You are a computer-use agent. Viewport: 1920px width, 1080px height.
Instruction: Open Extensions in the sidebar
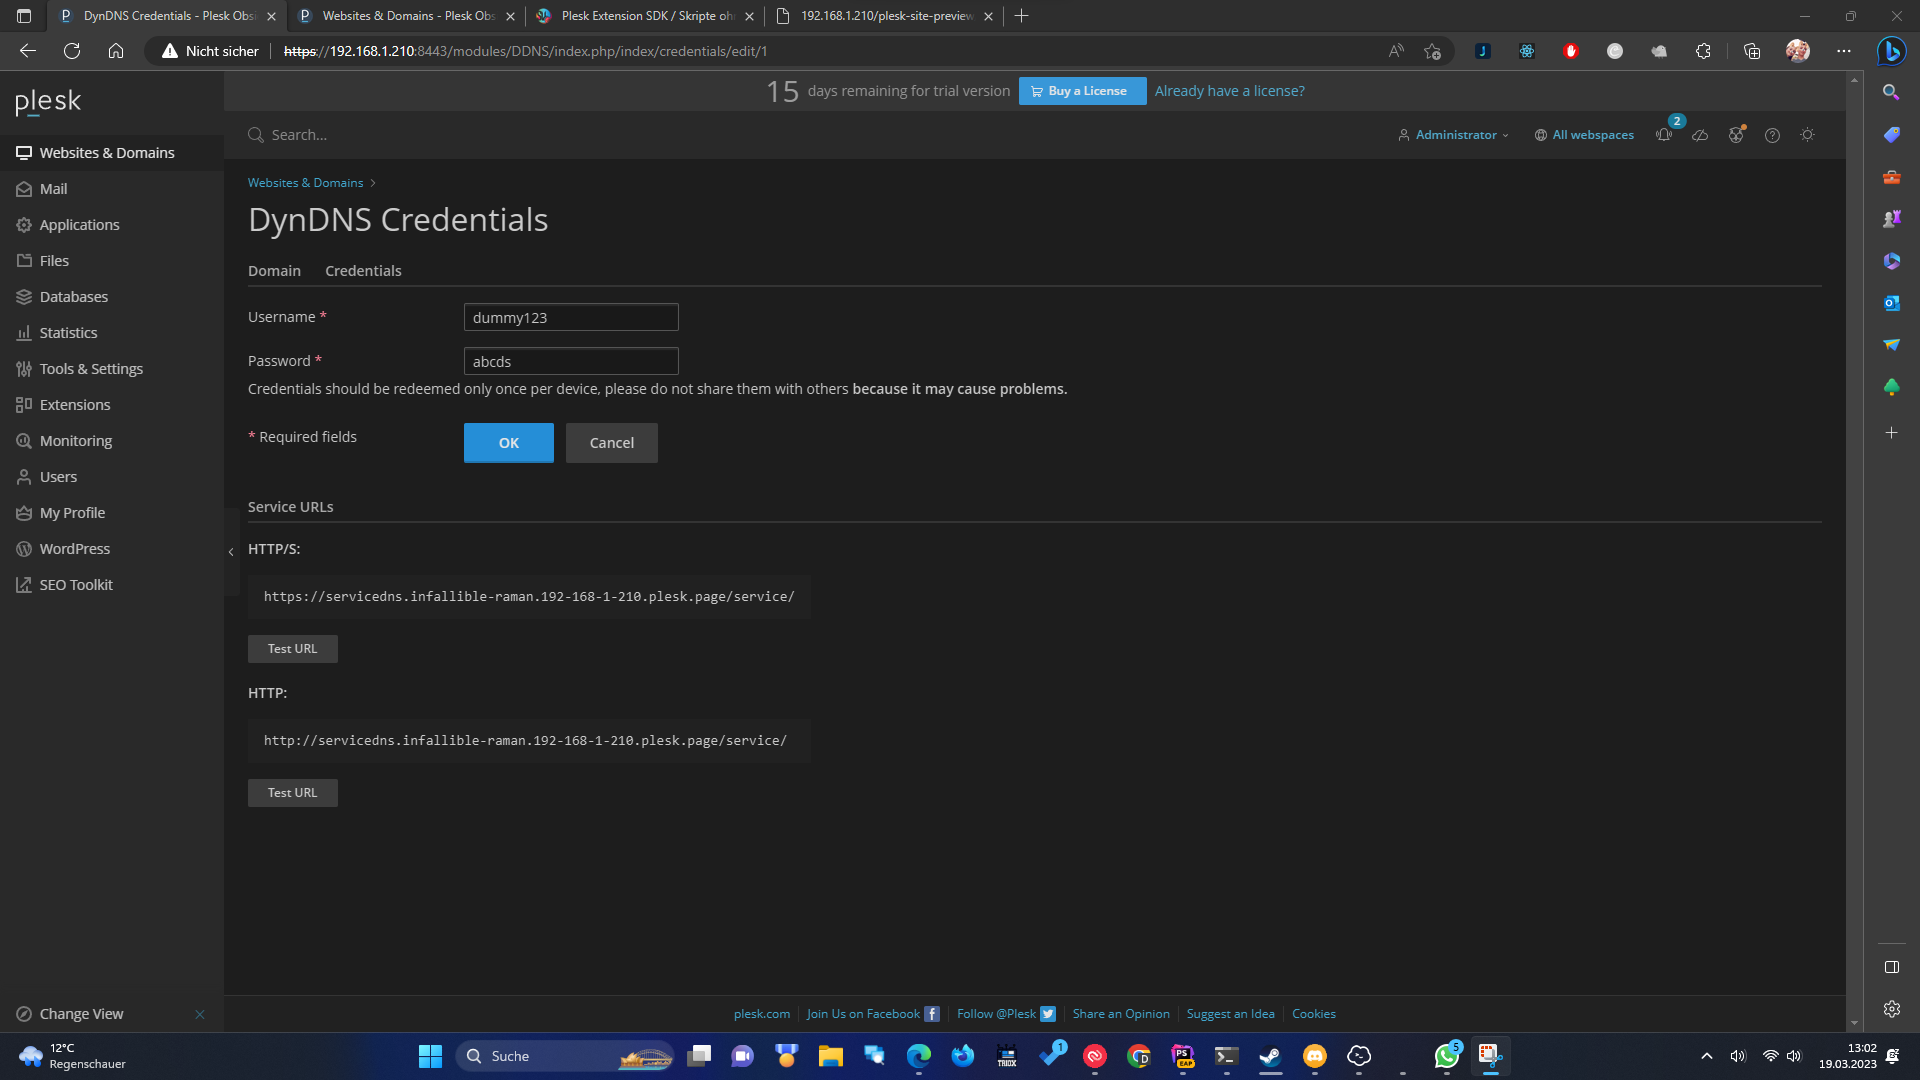pos(75,405)
